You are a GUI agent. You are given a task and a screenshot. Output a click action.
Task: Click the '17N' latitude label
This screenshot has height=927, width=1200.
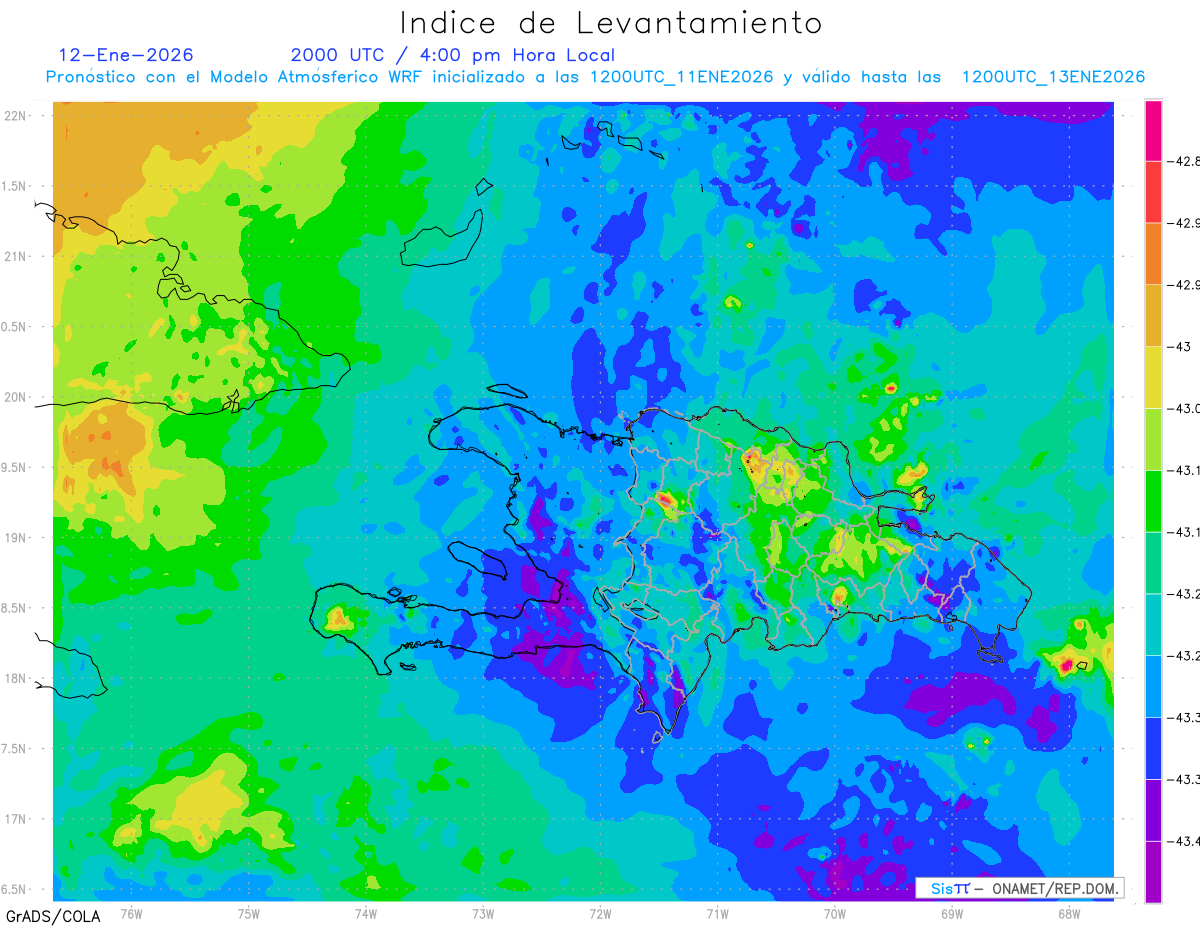[x=15, y=819]
